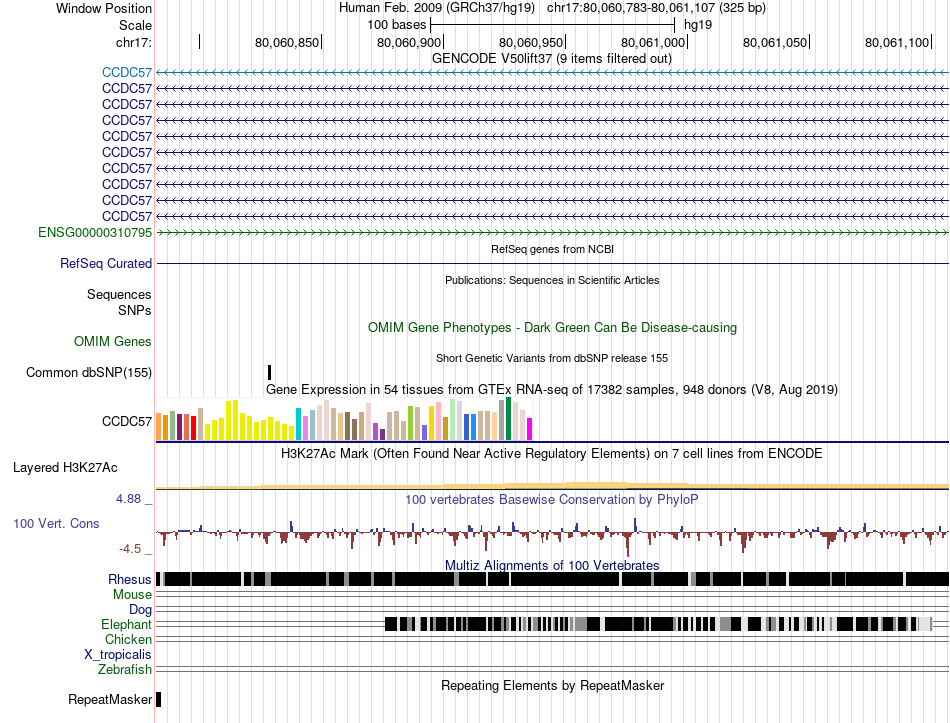Click the 4.88 upper axis value
Image resolution: width=950 pixels, height=723 pixels.
(128, 499)
